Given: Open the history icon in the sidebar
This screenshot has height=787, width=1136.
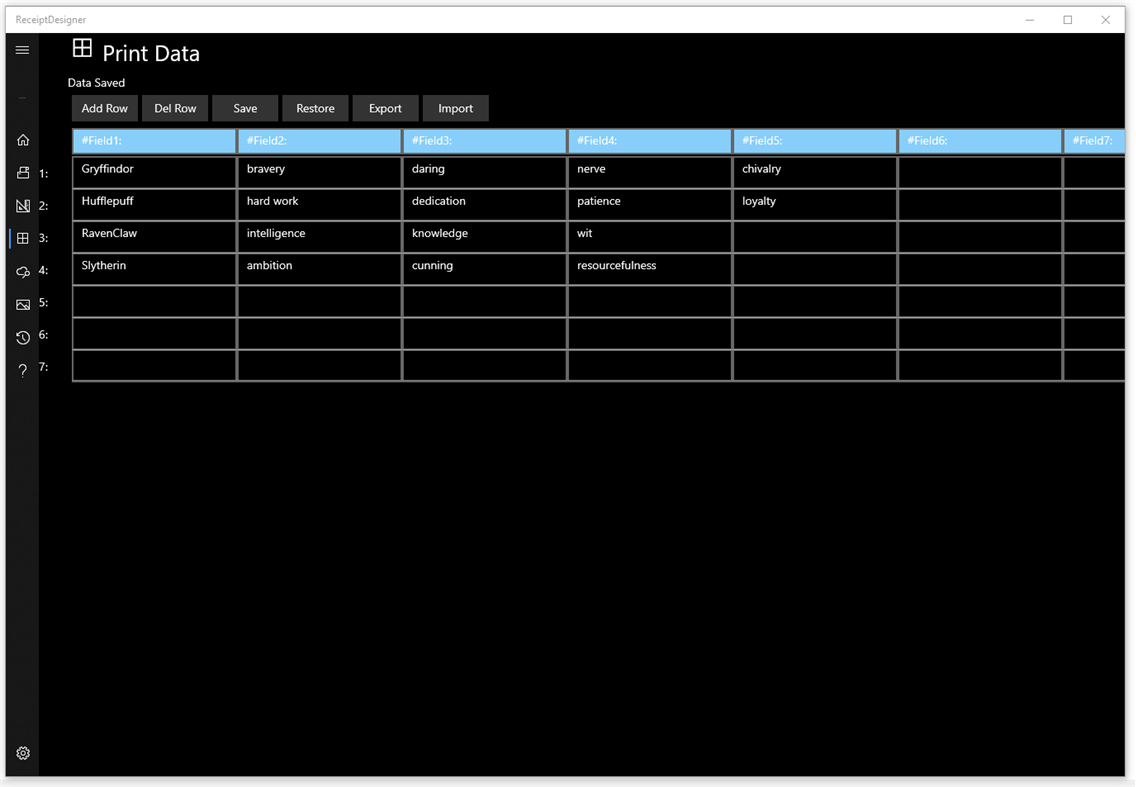Looking at the screenshot, I should coord(22,337).
